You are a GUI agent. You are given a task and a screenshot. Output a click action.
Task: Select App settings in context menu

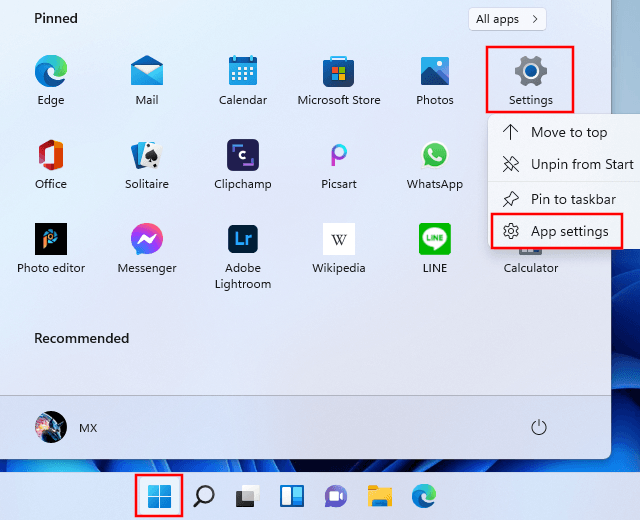click(x=557, y=231)
